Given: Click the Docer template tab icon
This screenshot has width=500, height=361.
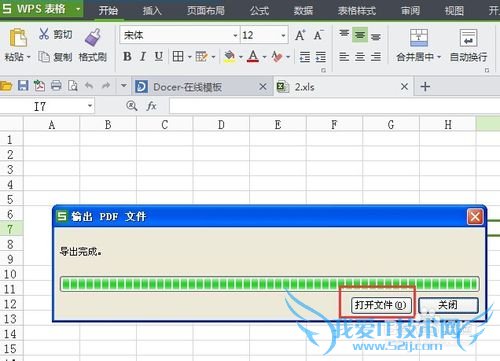Looking at the screenshot, I should (x=141, y=87).
